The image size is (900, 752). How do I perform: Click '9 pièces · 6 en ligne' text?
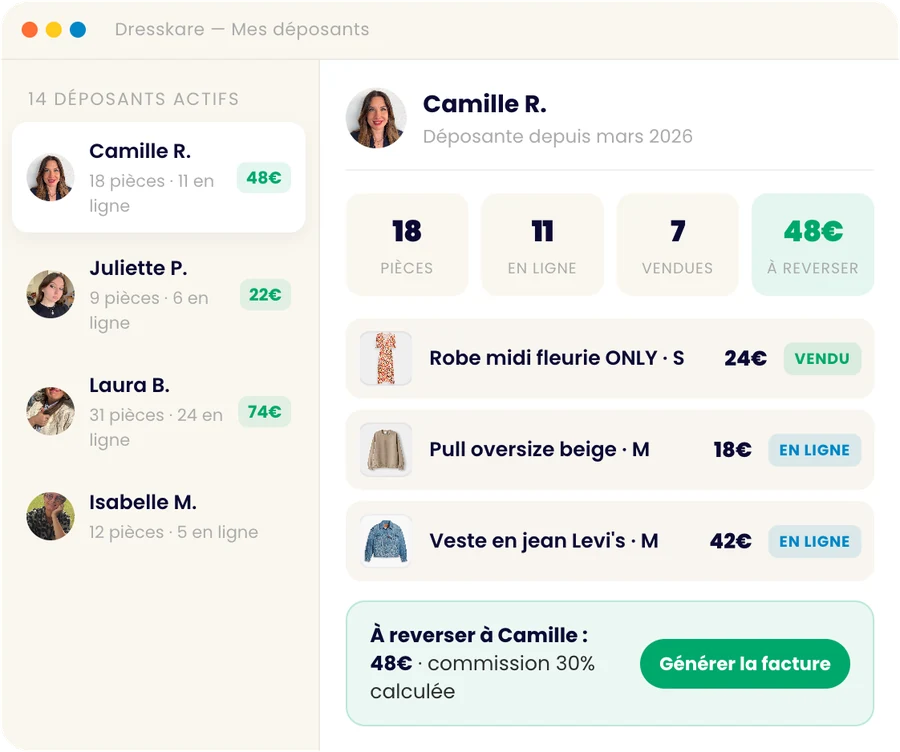coord(149,311)
